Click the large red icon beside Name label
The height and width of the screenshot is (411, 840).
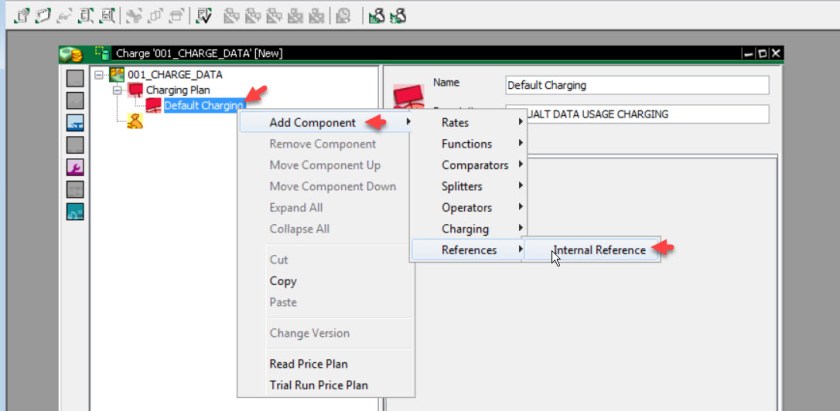point(409,95)
